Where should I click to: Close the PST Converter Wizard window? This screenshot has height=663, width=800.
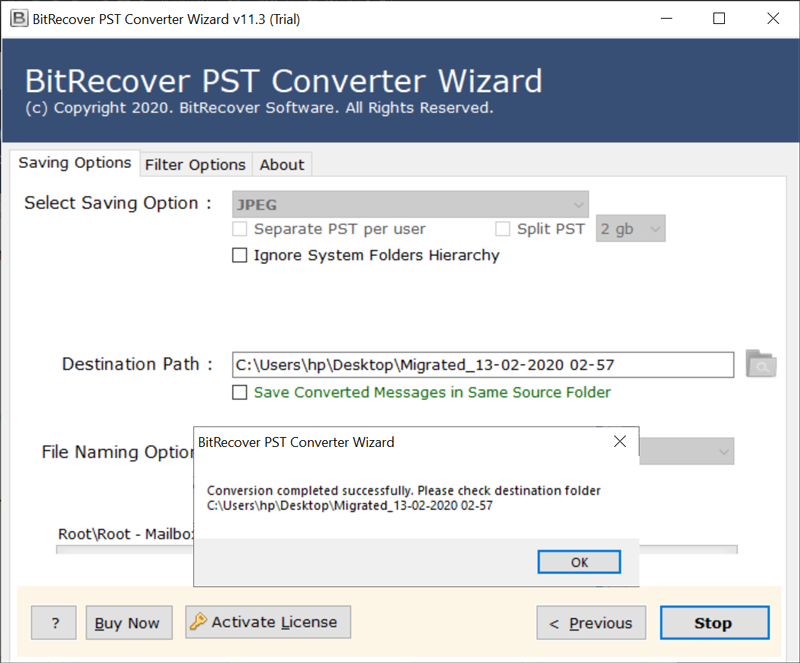[x=773, y=19]
